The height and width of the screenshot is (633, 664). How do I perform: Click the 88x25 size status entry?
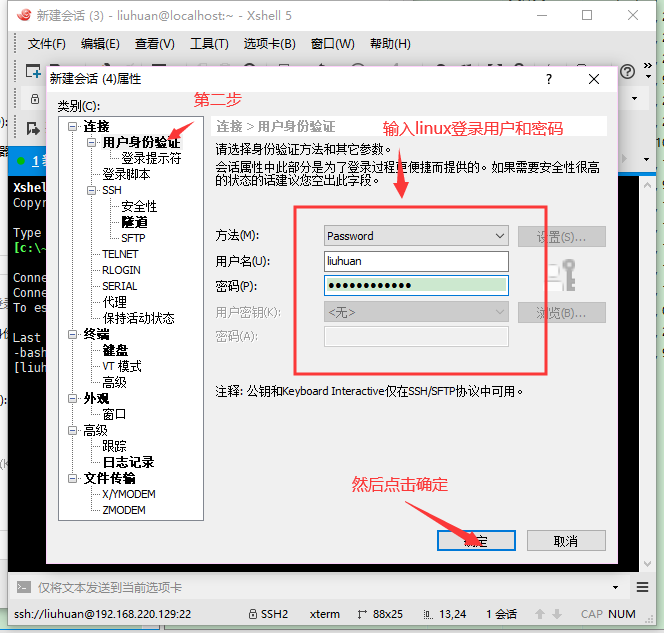point(380,614)
